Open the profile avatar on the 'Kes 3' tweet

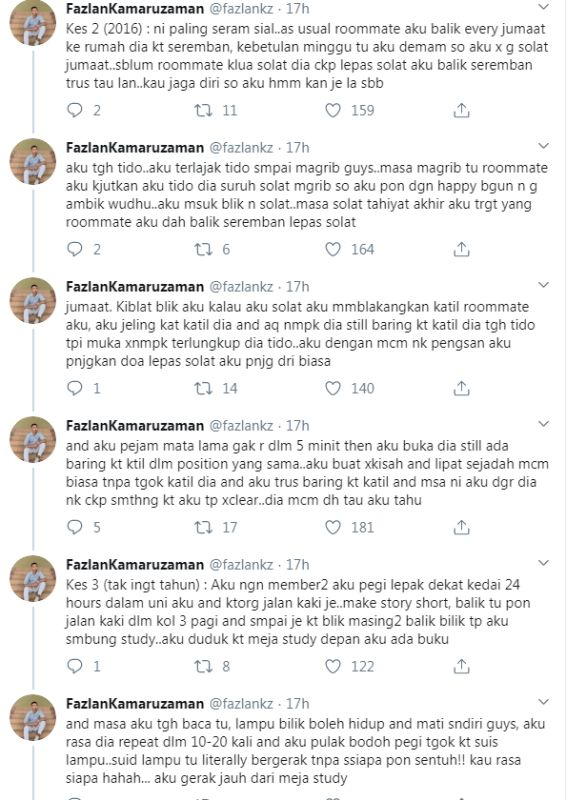click(33, 579)
